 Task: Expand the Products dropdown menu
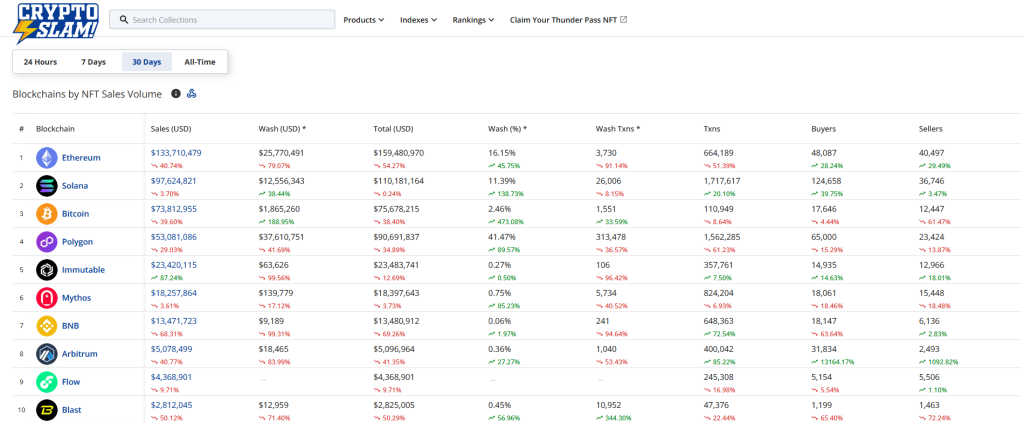click(364, 20)
